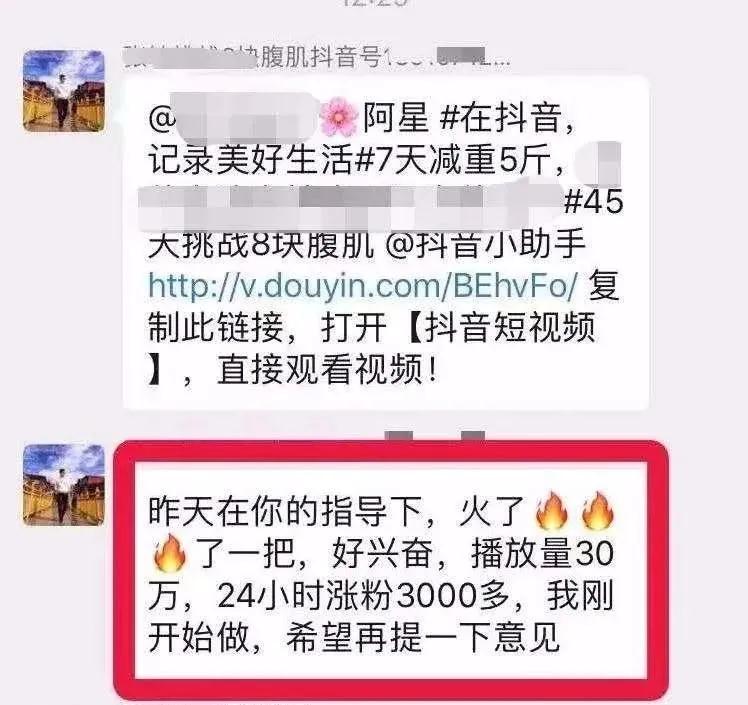Tap the avatar next to the red-highlighted message
This screenshot has width=748, height=705.
coord(64,485)
